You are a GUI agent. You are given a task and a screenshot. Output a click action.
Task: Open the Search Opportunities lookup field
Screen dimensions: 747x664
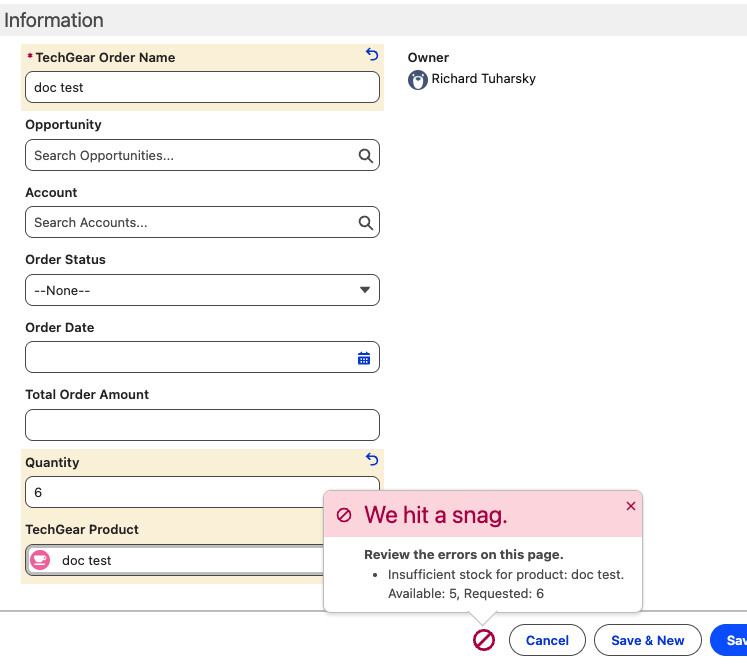190,156
